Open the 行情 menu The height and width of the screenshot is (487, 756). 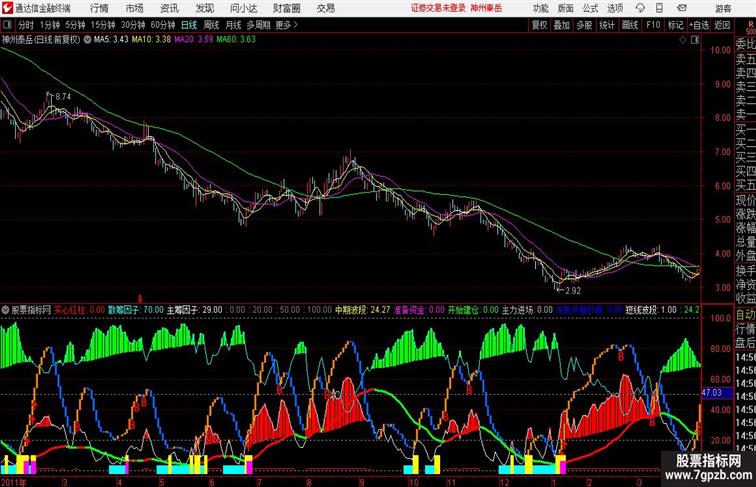(99, 8)
